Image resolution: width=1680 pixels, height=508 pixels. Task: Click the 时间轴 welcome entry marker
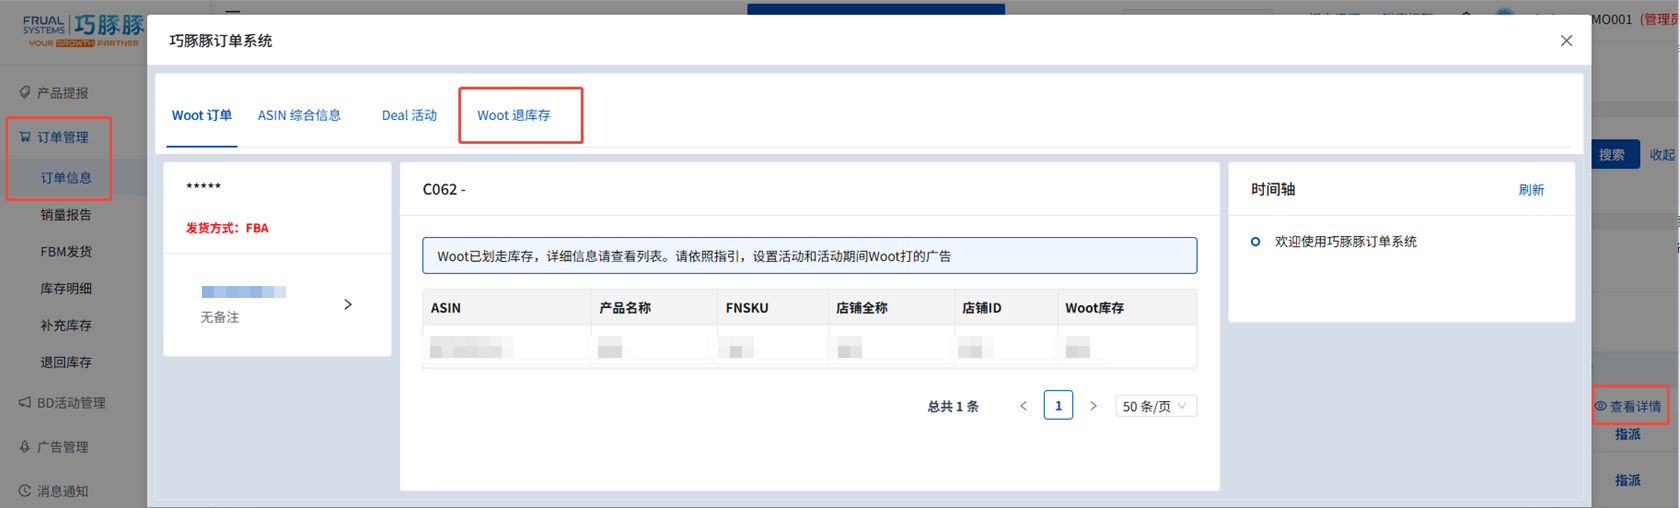point(1255,242)
